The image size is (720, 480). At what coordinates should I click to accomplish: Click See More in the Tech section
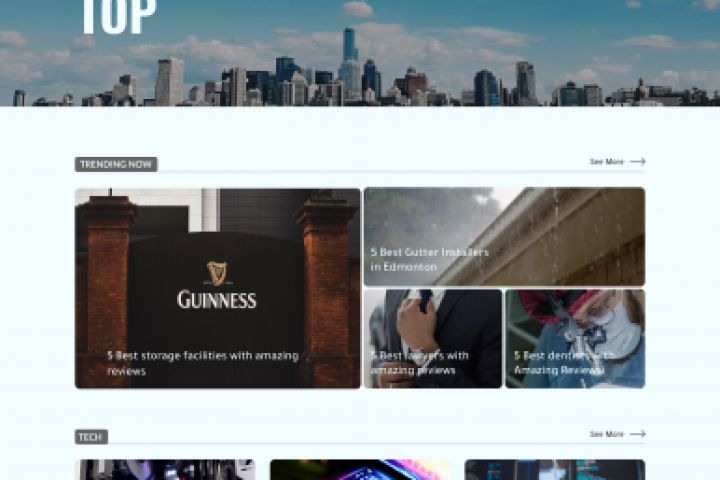[607, 434]
